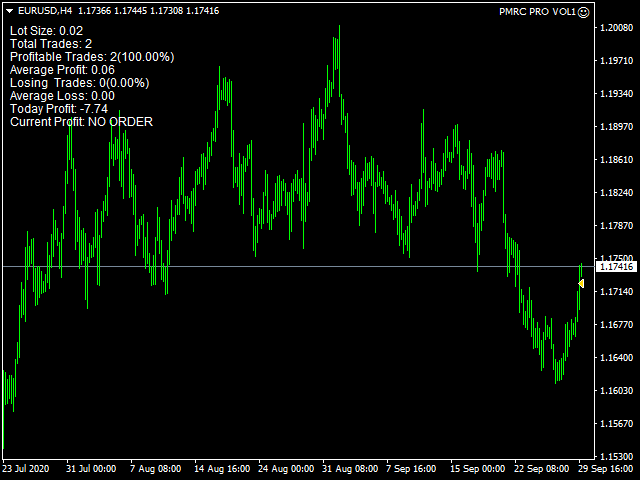Click the 1.19710 price scale label

tap(616, 61)
